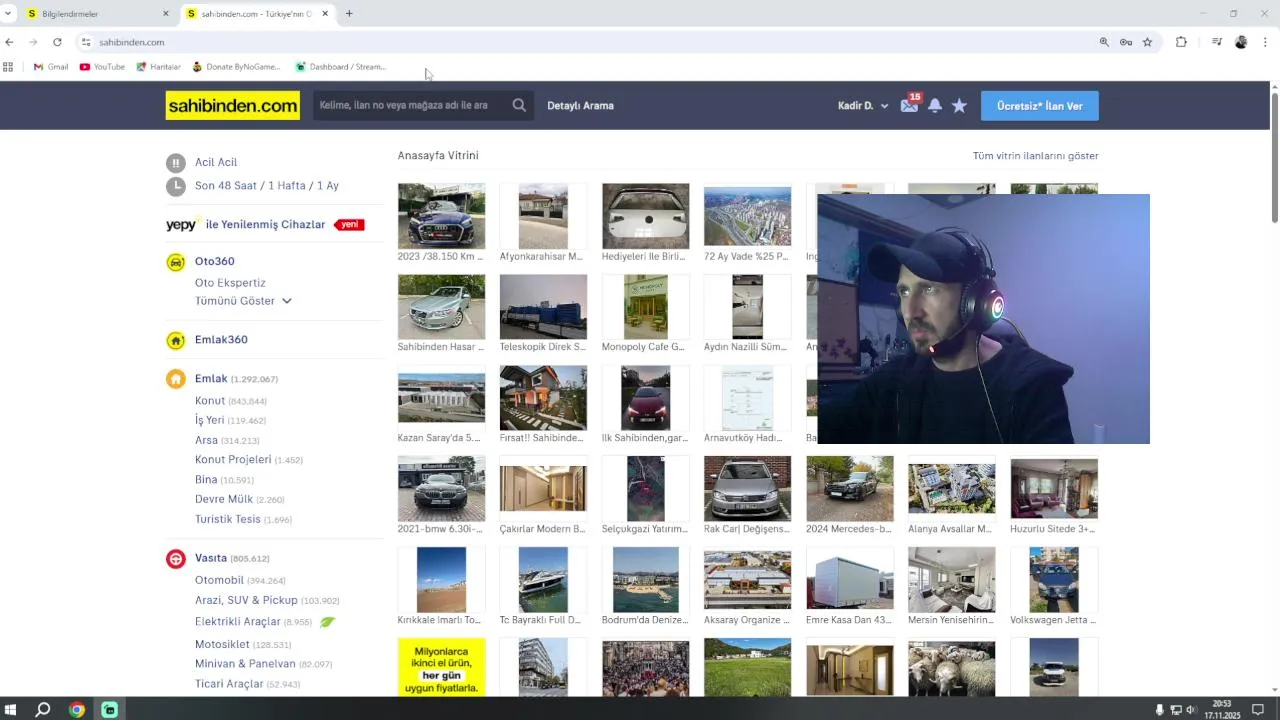The width and height of the screenshot is (1280, 720).
Task: Open the YouTube bookmark
Action: click(102, 67)
